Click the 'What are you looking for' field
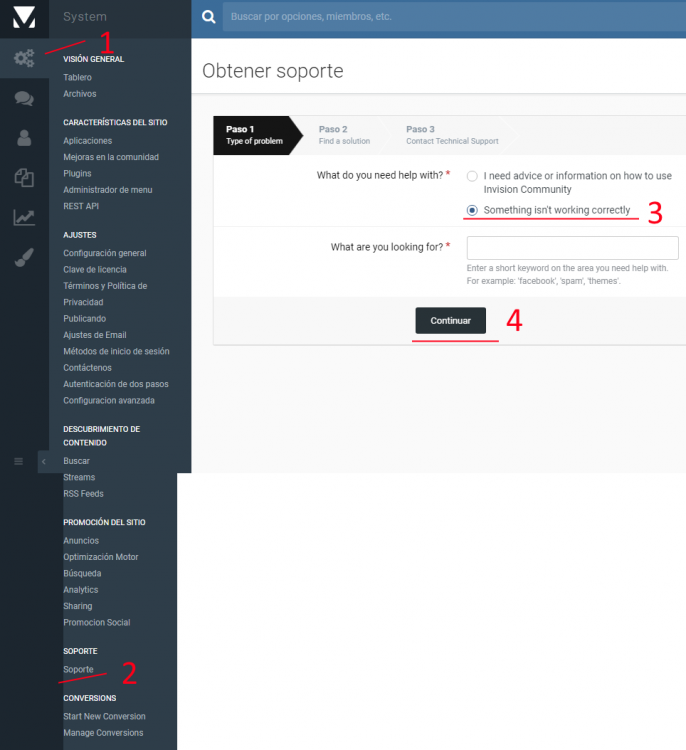Screen dimensions: 686x750 pos(572,248)
